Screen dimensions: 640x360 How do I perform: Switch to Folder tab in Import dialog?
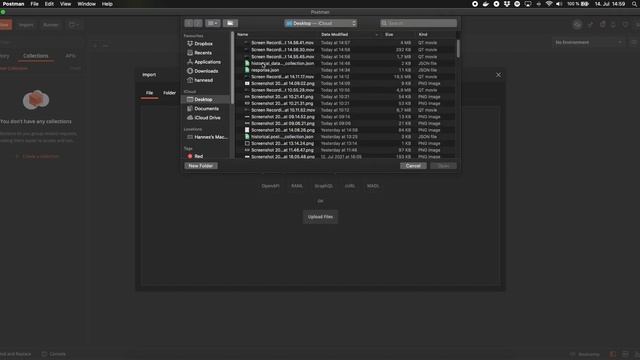[x=169, y=93]
